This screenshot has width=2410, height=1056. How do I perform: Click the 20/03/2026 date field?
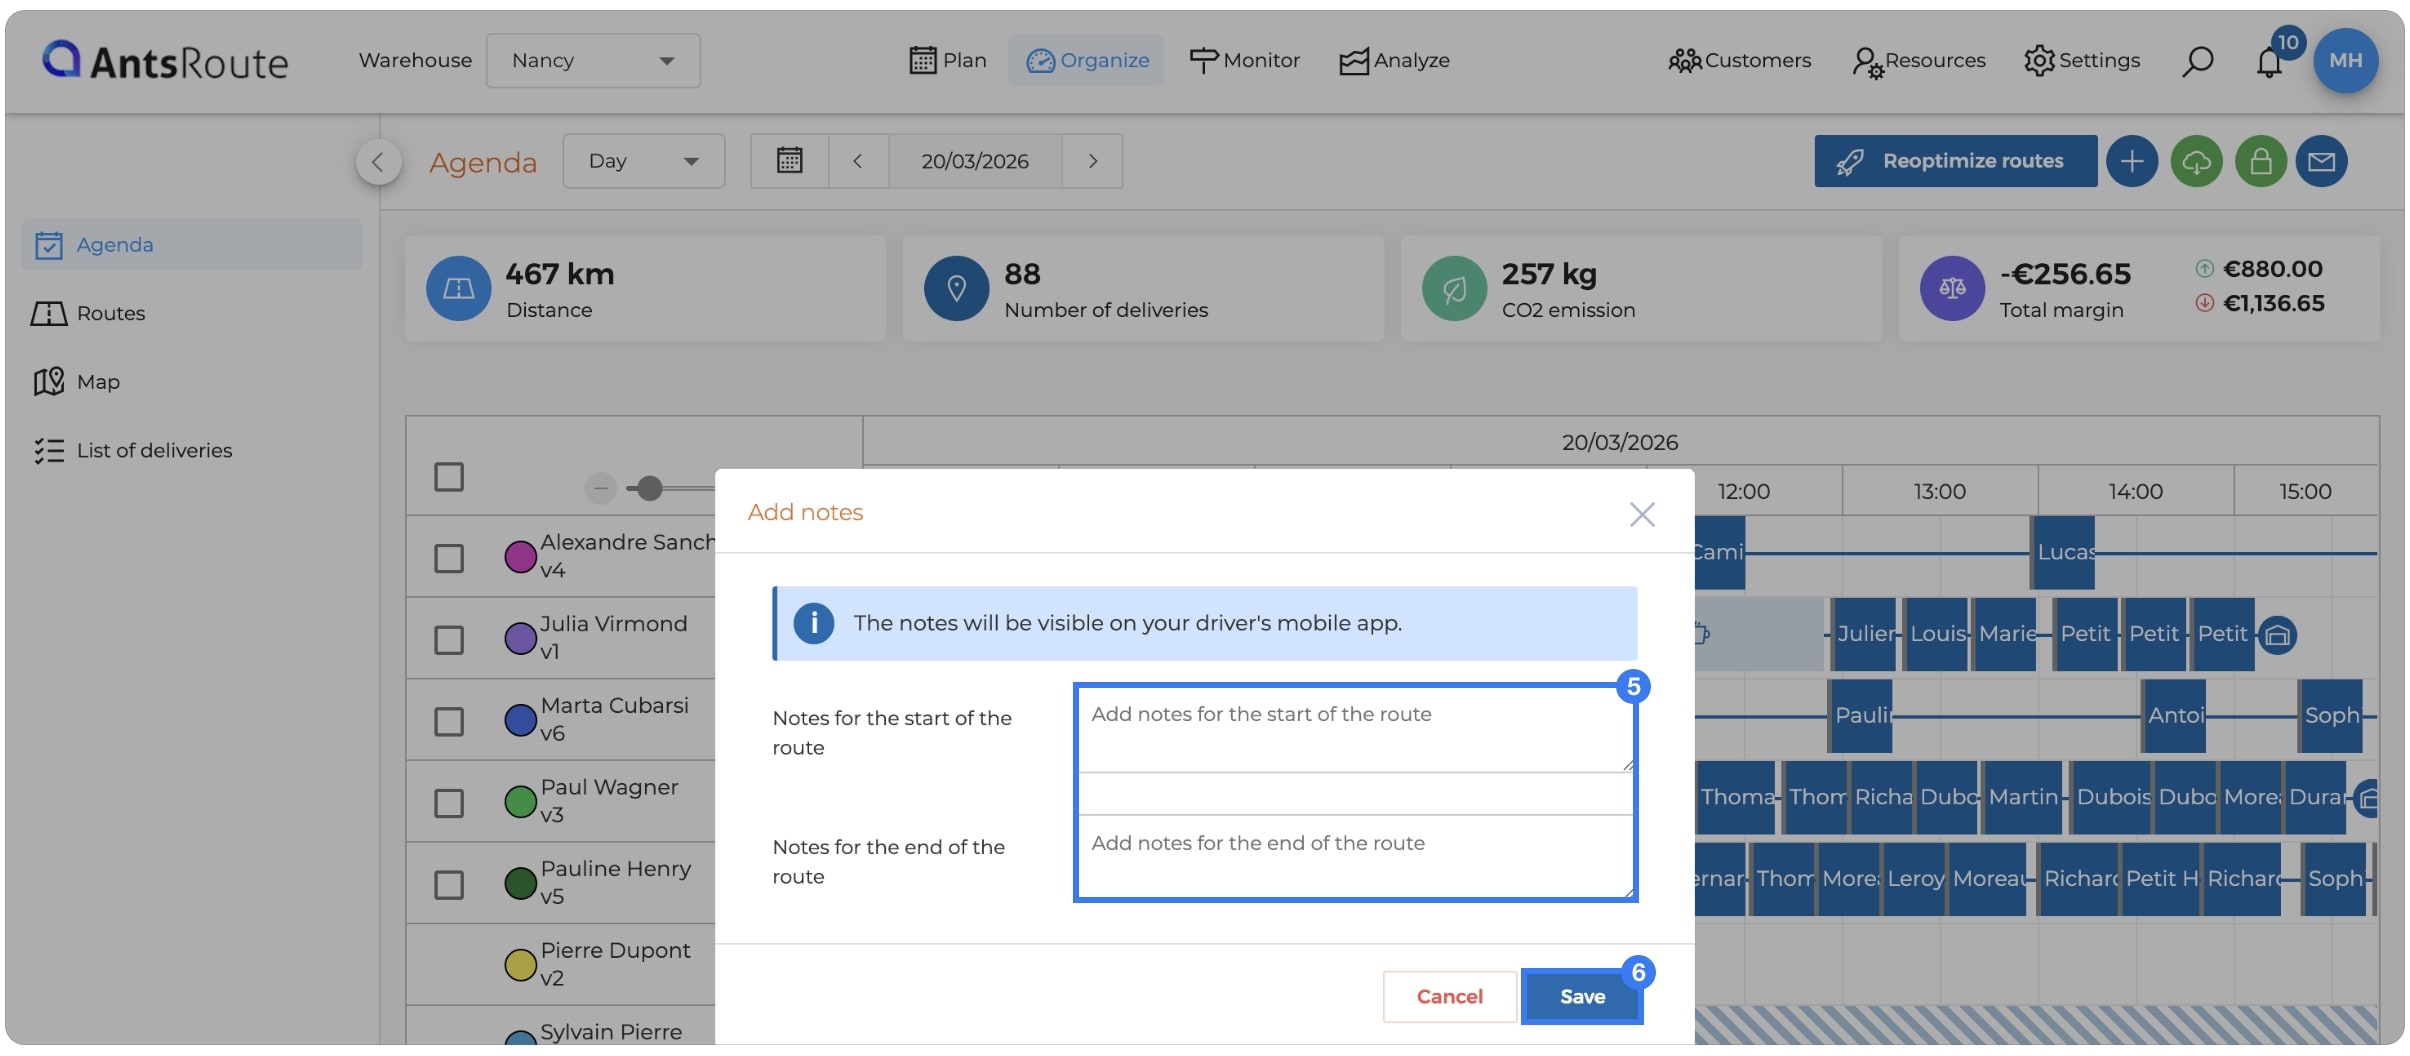[974, 161]
